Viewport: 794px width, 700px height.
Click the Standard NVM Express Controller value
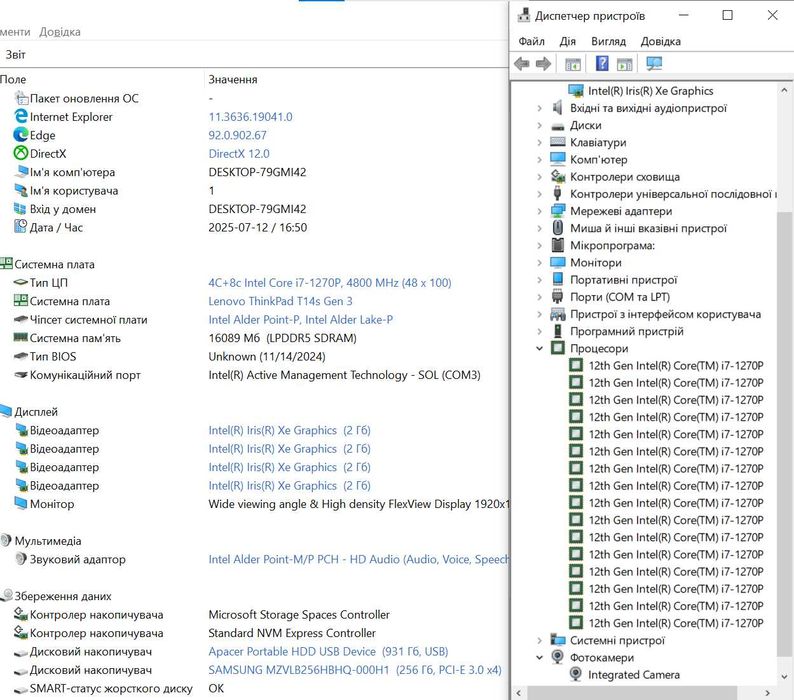coord(292,633)
